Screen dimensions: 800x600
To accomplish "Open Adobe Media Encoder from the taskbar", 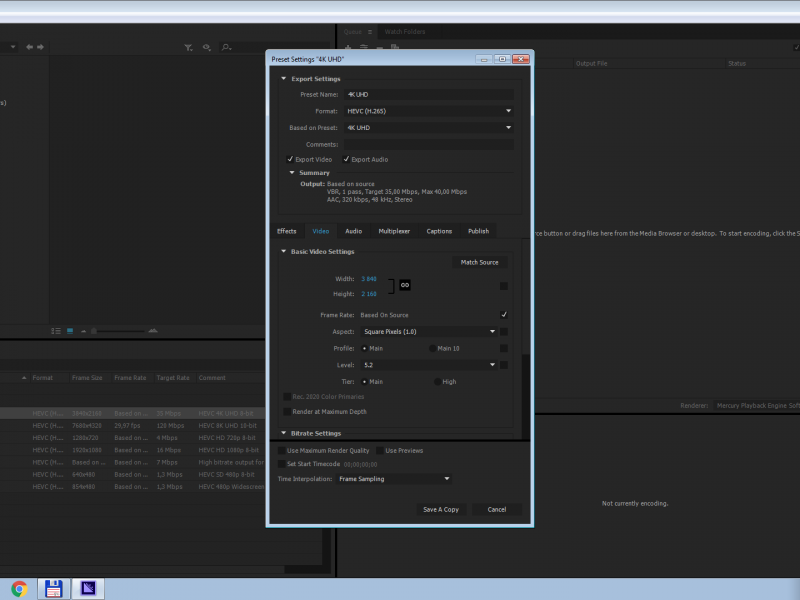I will [x=88, y=589].
